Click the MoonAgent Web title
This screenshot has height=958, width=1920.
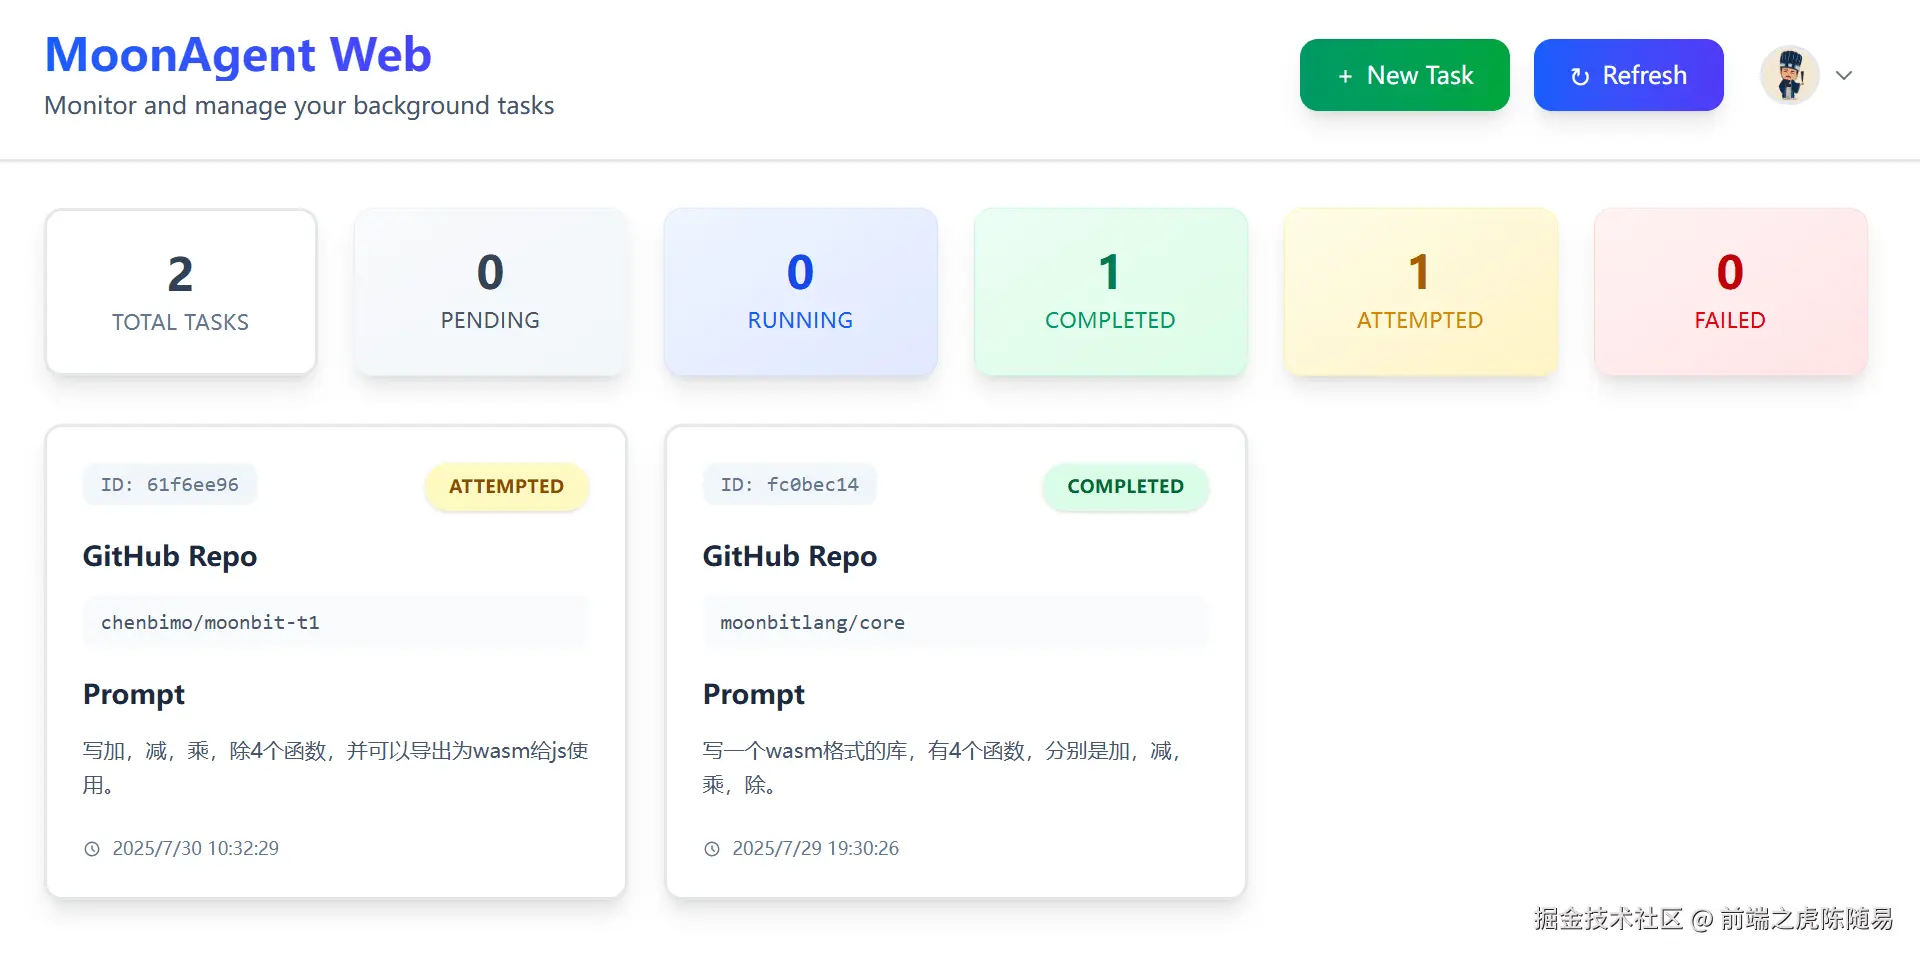point(238,54)
